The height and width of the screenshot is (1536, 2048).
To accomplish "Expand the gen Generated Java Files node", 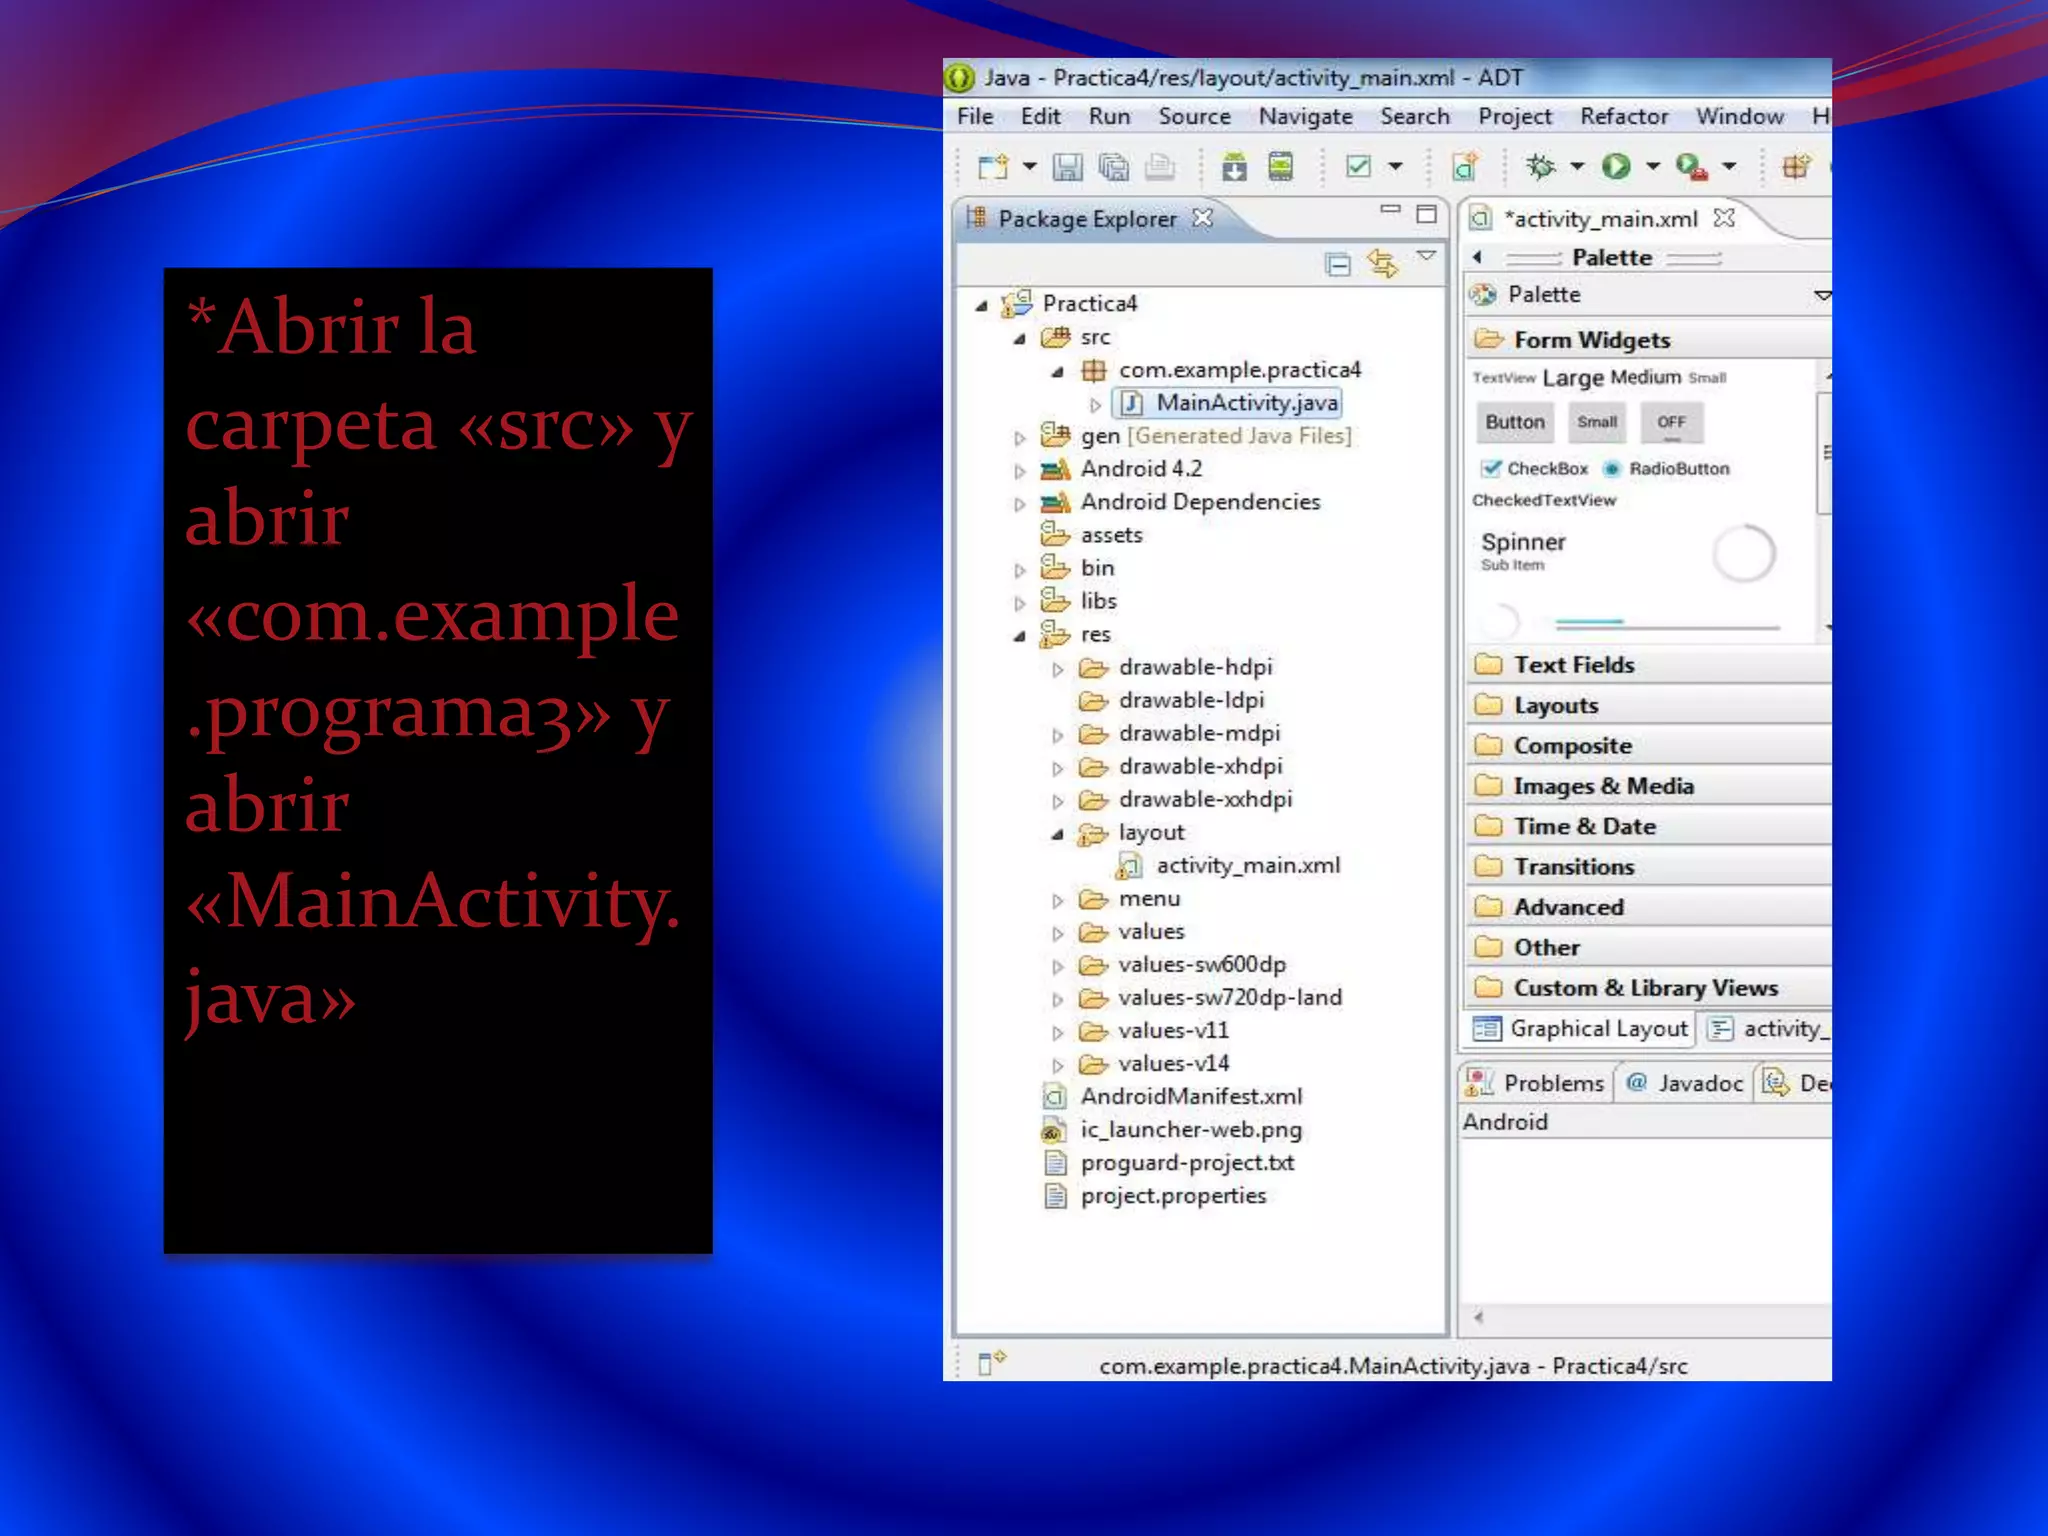I will tap(1020, 437).
